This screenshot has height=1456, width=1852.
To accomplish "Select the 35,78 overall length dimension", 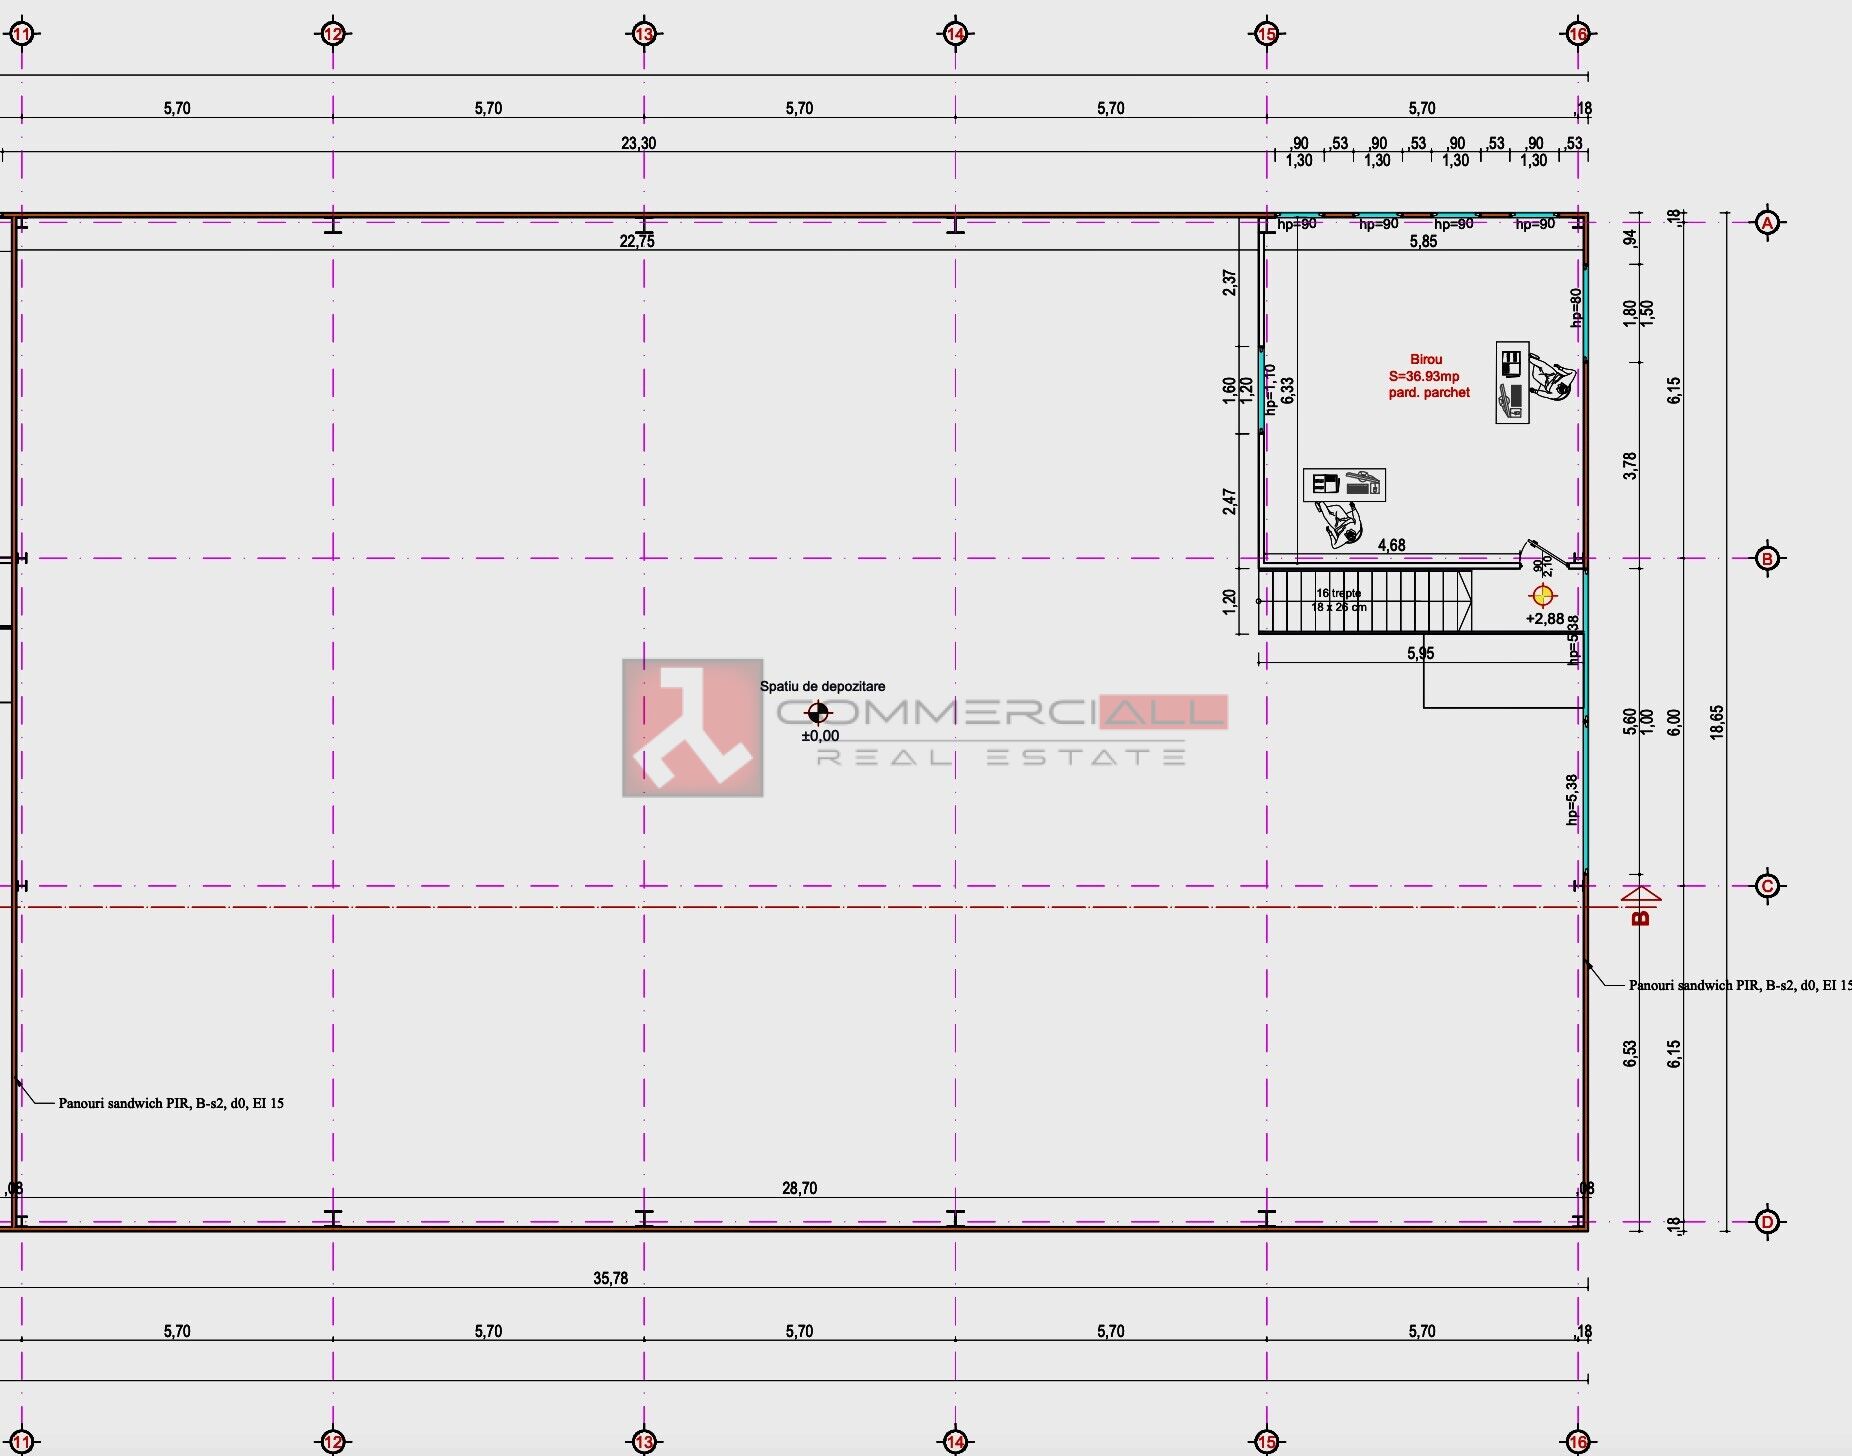I will (x=610, y=1278).
